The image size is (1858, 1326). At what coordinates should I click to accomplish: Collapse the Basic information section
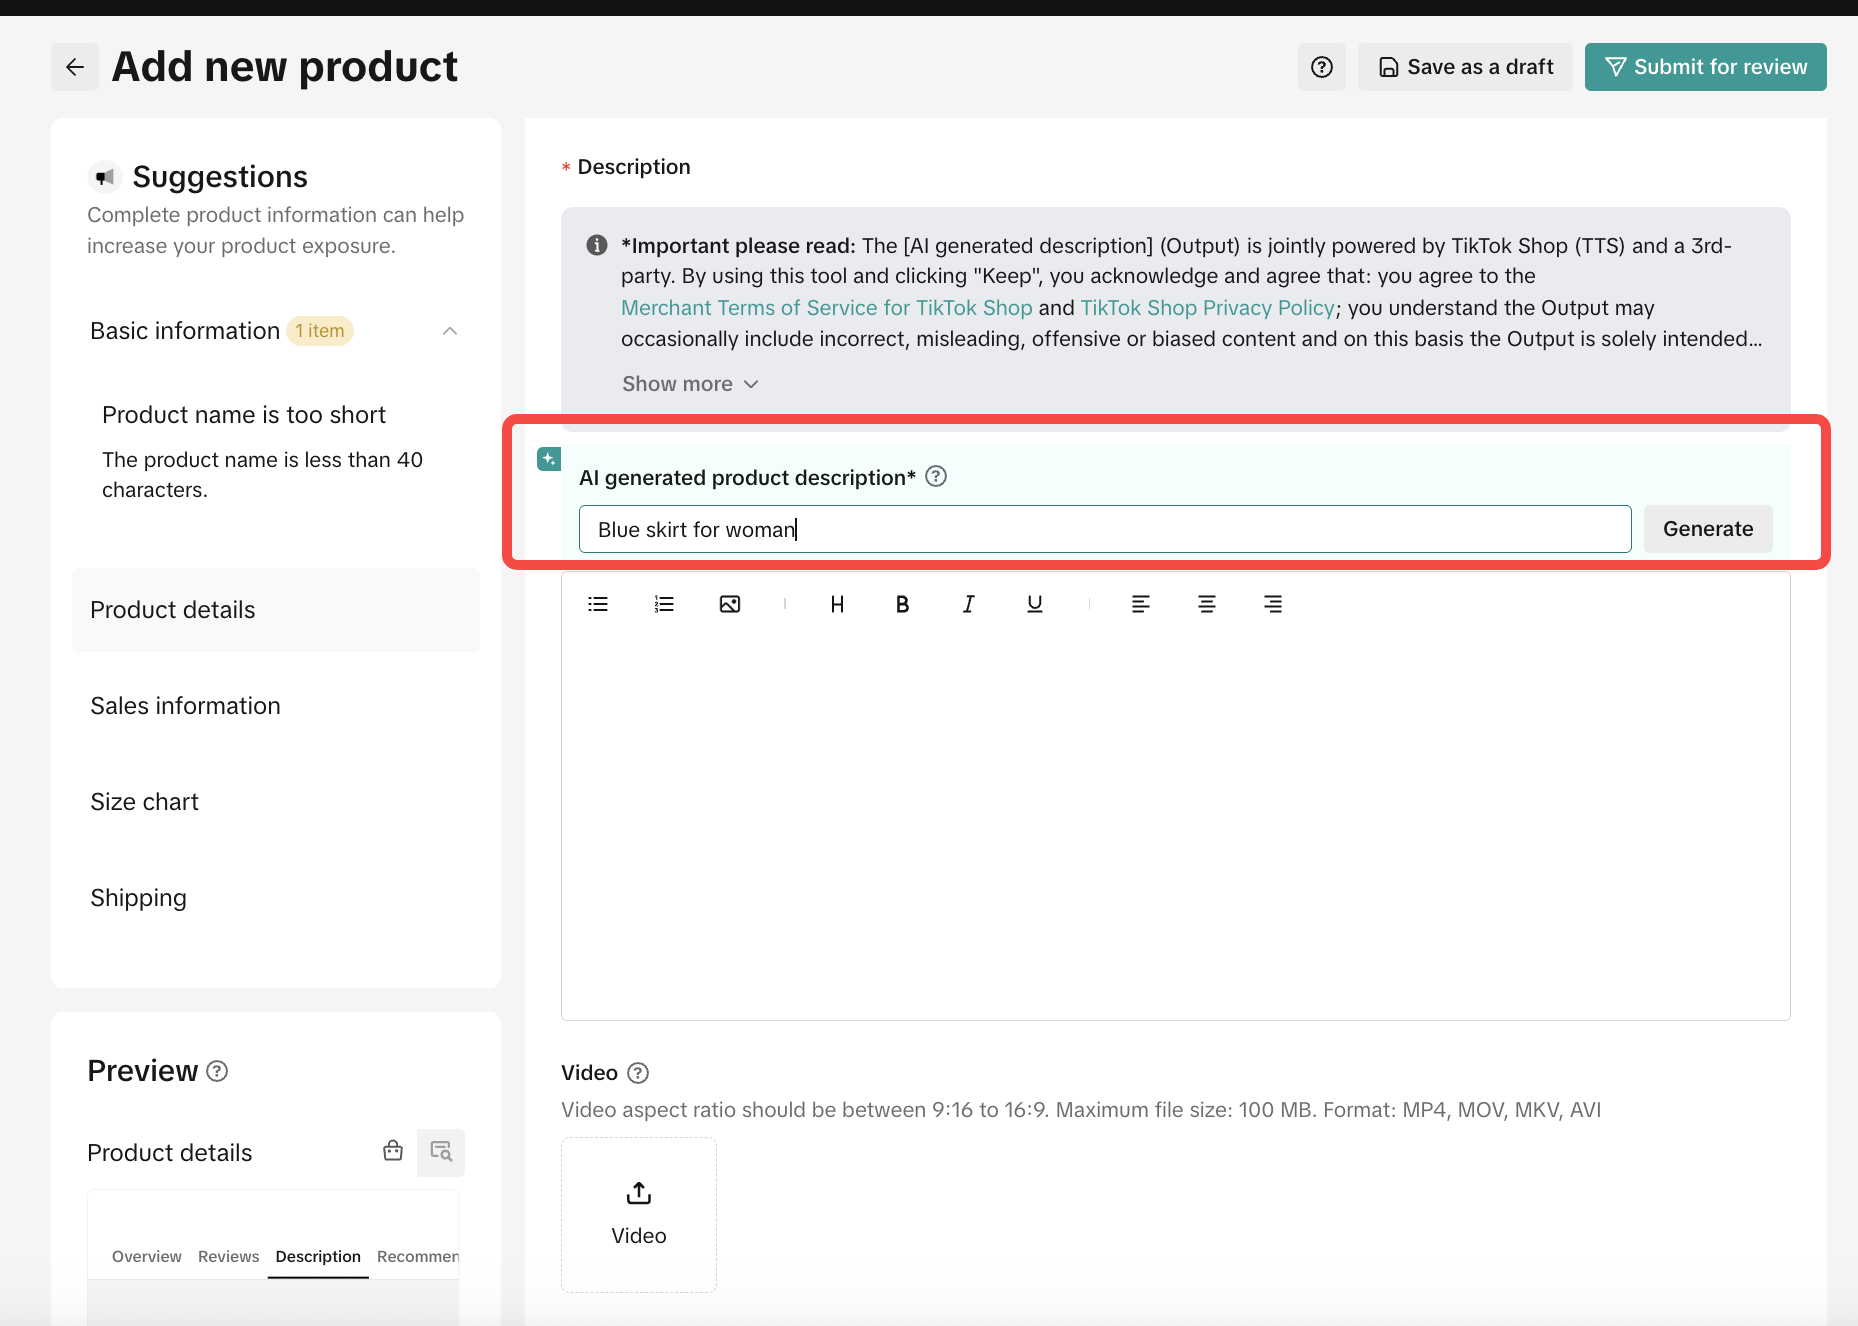coord(450,331)
